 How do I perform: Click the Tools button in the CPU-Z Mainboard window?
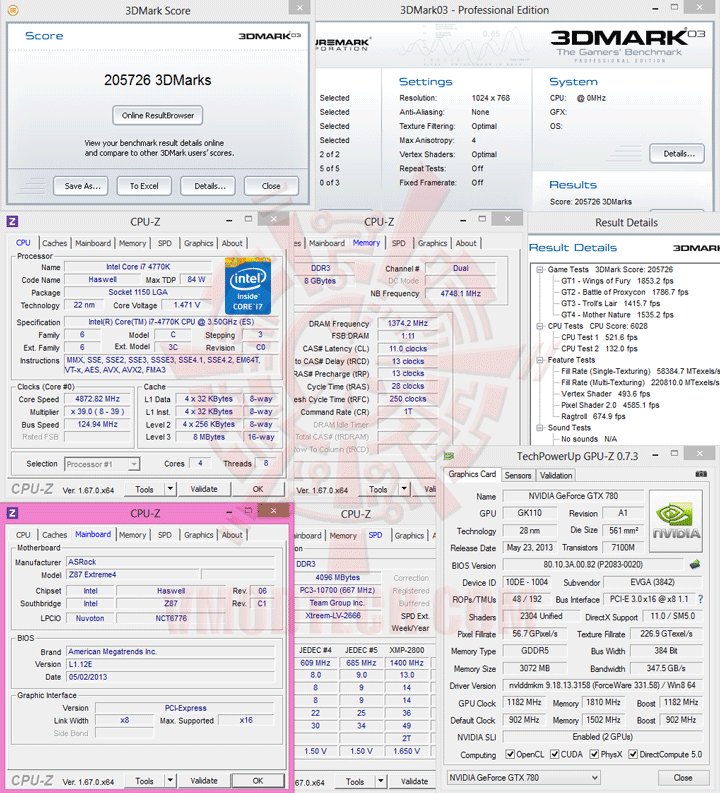click(144, 780)
